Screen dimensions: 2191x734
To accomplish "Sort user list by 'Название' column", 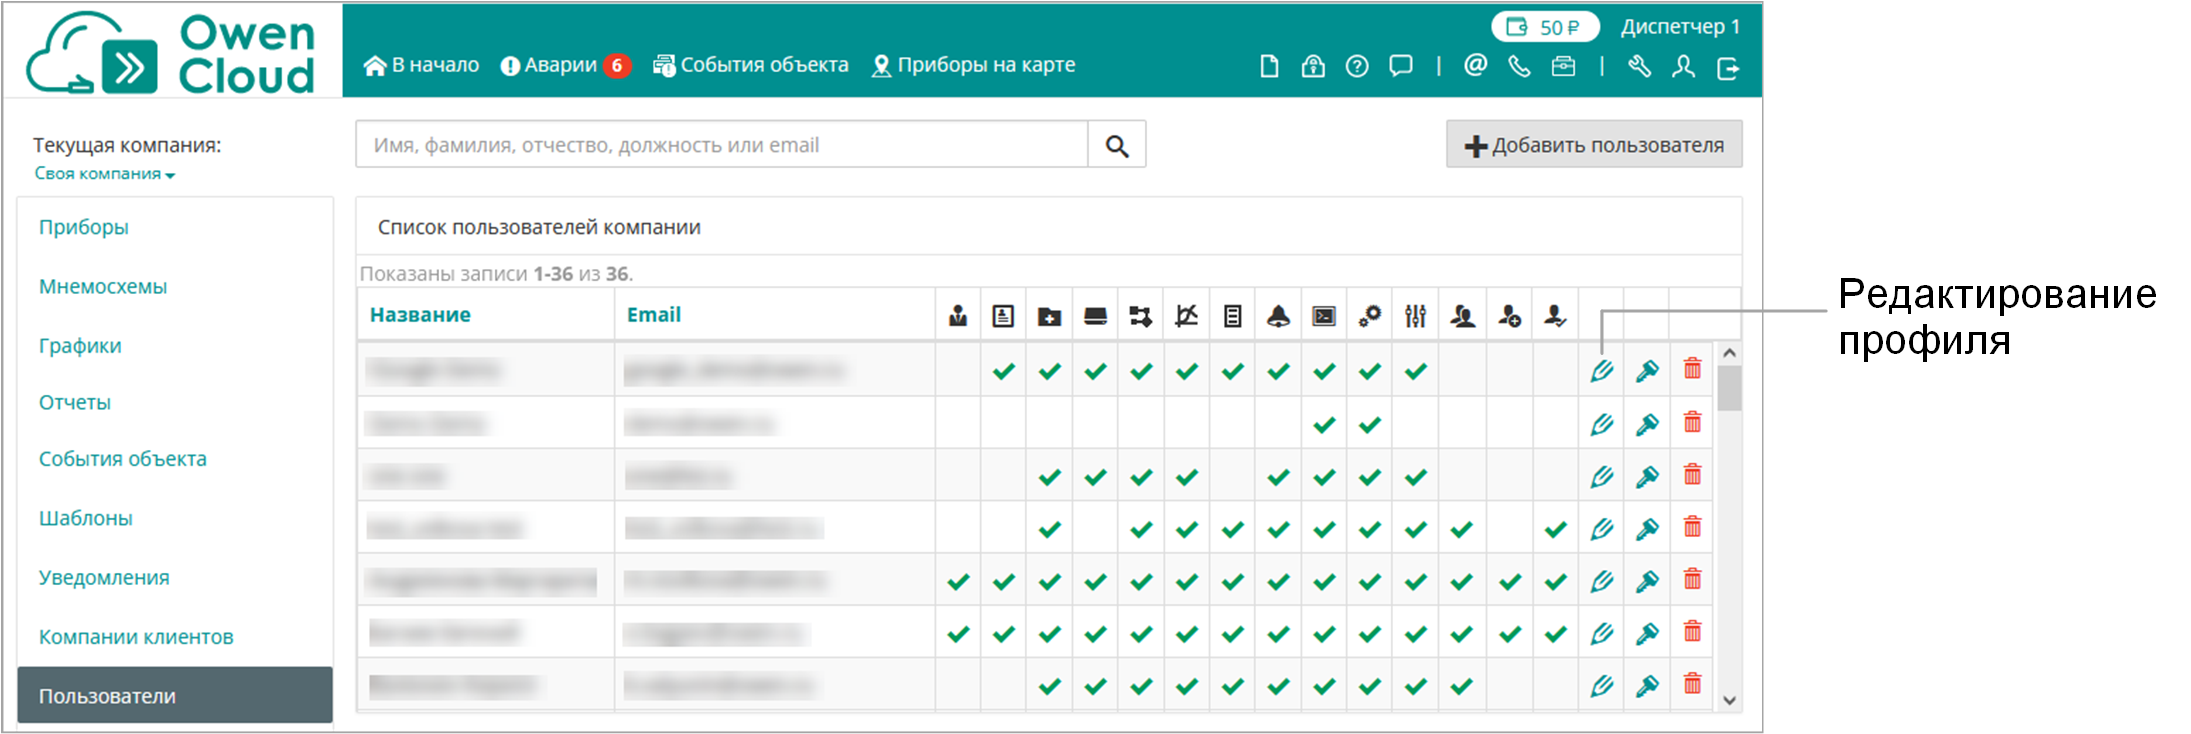I will point(420,315).
